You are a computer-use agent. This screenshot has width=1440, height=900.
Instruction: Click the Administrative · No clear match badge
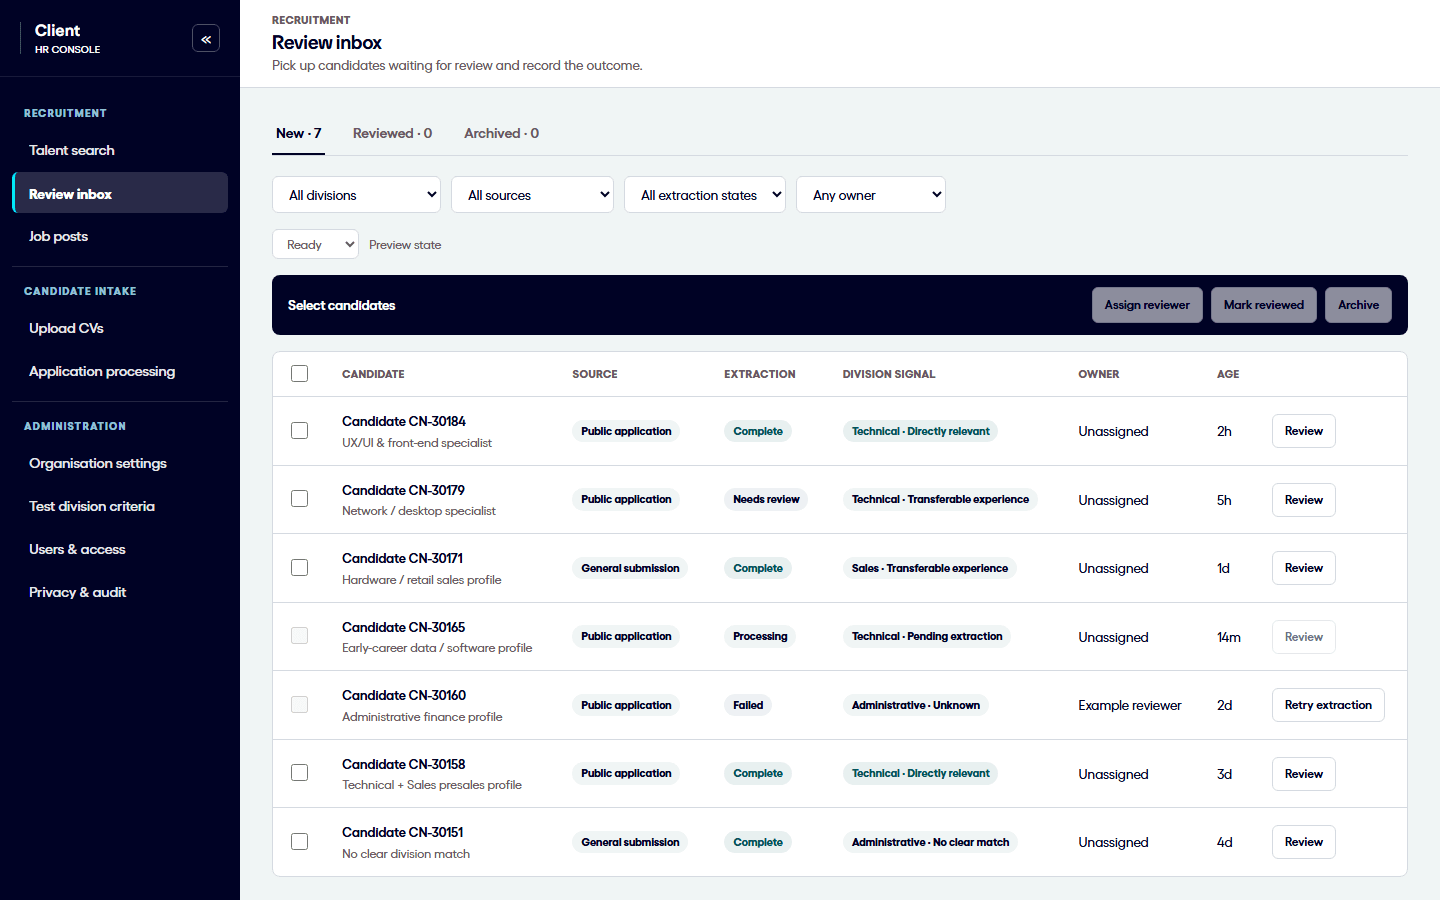[x=930, y=842]
